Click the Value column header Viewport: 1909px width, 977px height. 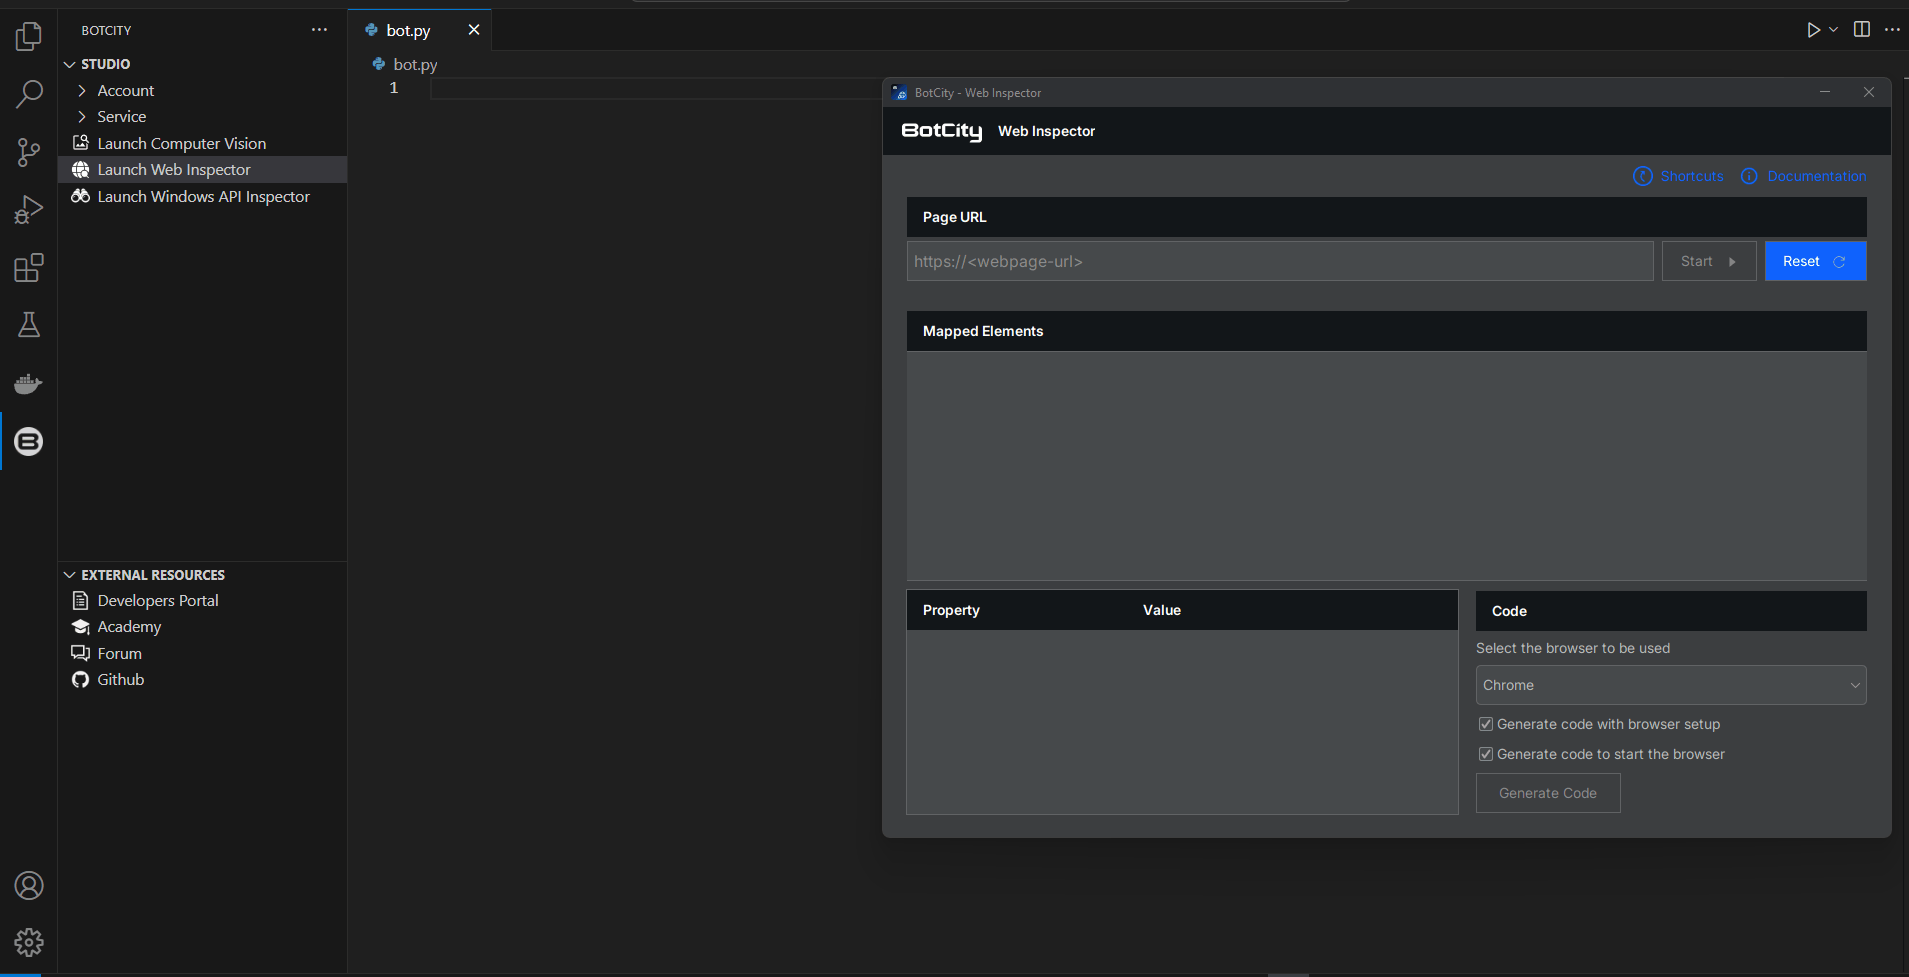[1162, 610]
